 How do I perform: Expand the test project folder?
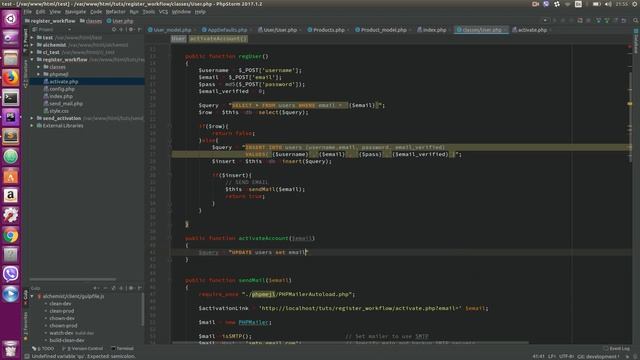point(32,38)
